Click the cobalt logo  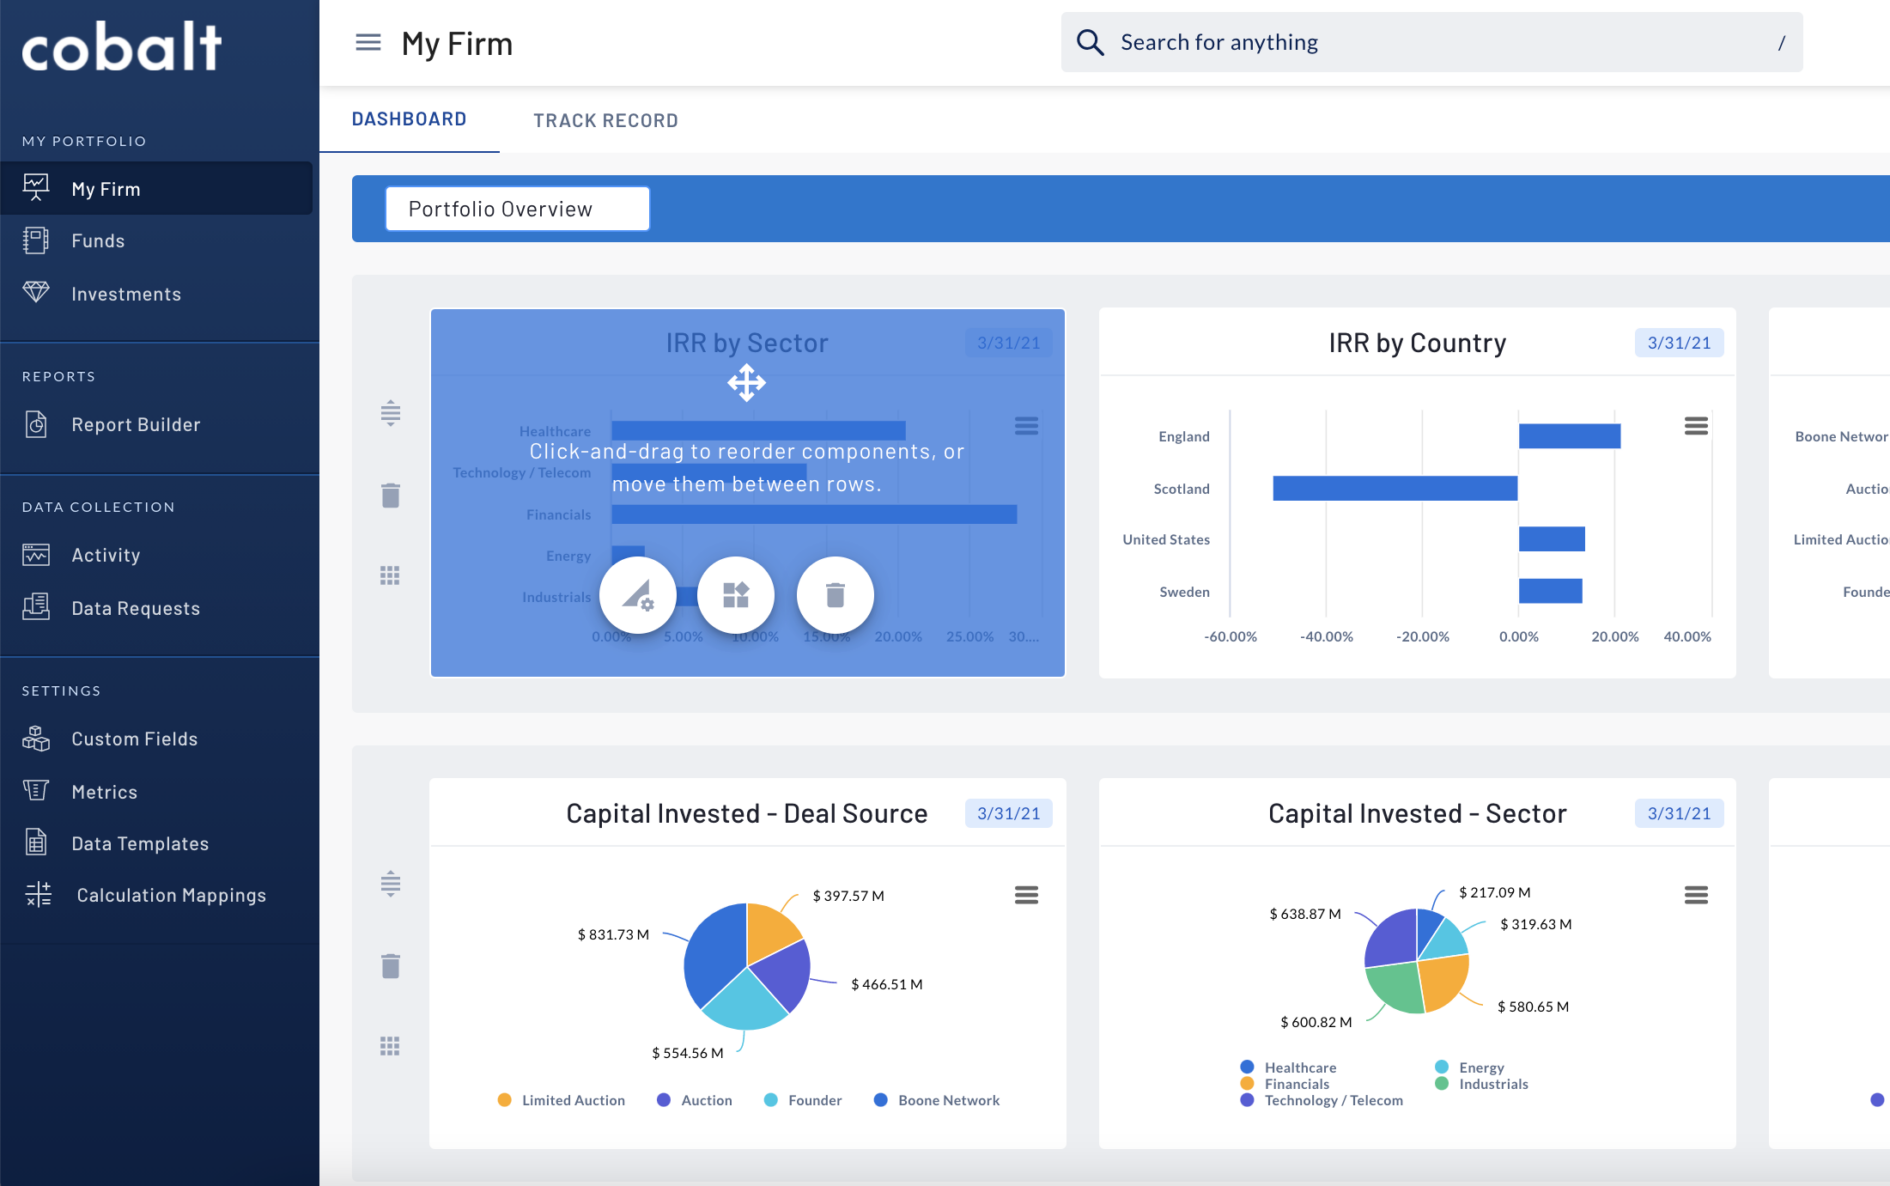click(122, 47)
